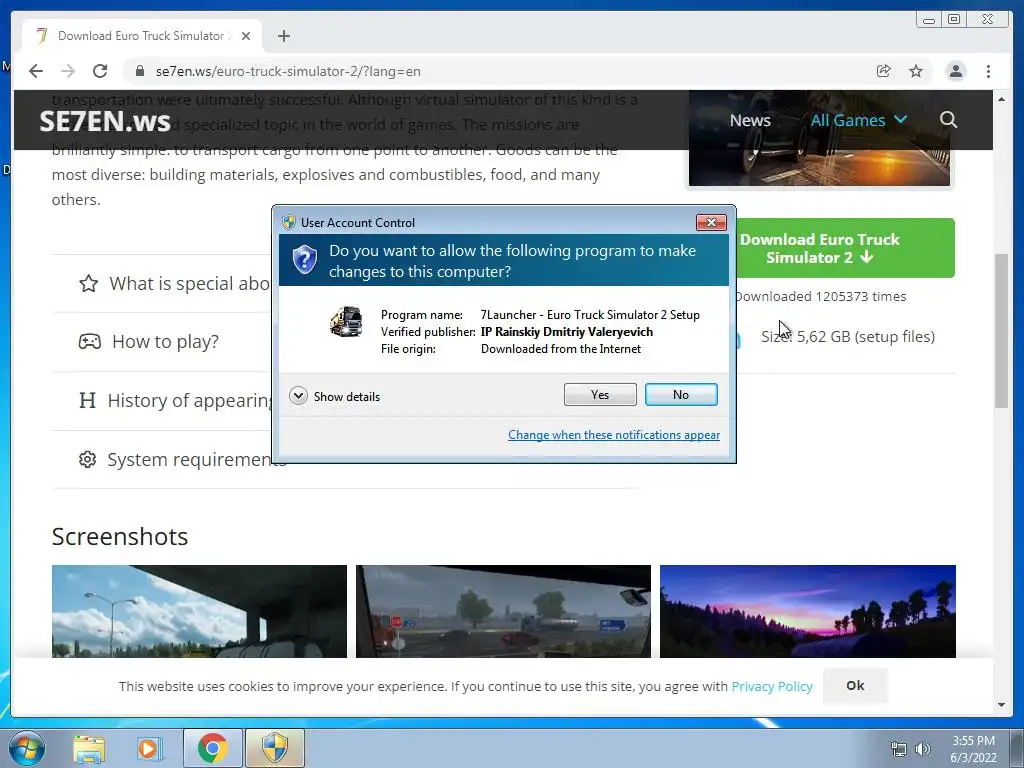Click the Screenshots heading
The width and height of the screenshot is (1024, 768).
(120, 537)
